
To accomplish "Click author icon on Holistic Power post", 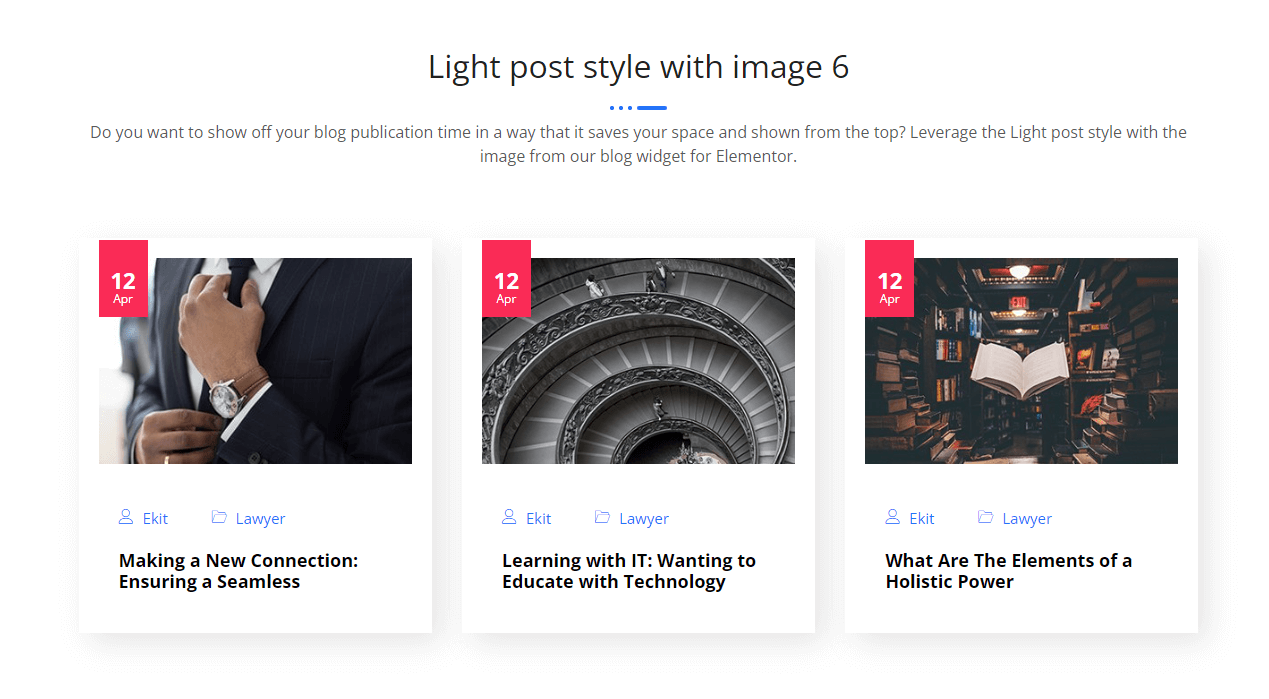I will (892, 517).
